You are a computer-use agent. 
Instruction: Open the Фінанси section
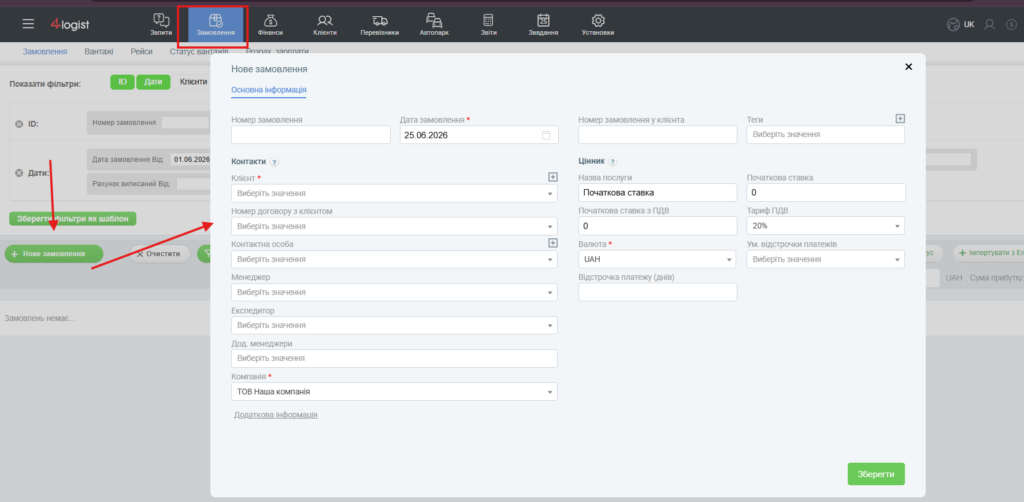(x=270, y=24)
